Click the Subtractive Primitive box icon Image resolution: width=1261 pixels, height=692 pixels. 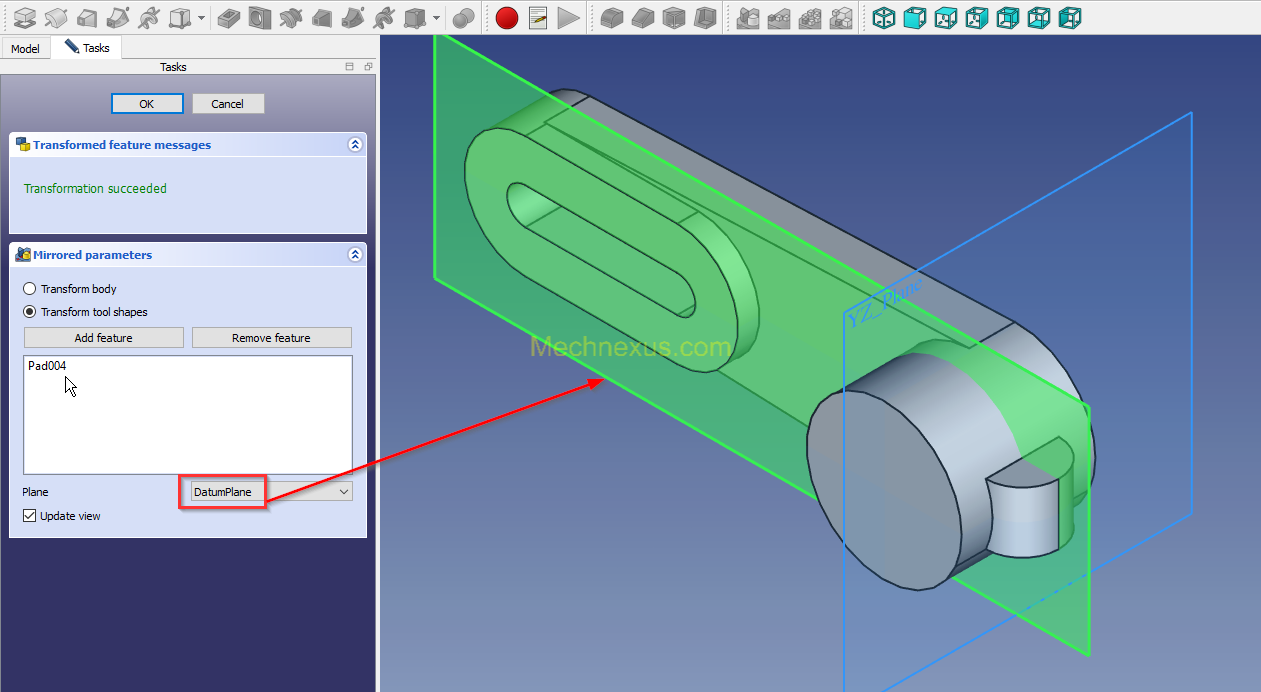pos(414,17)
